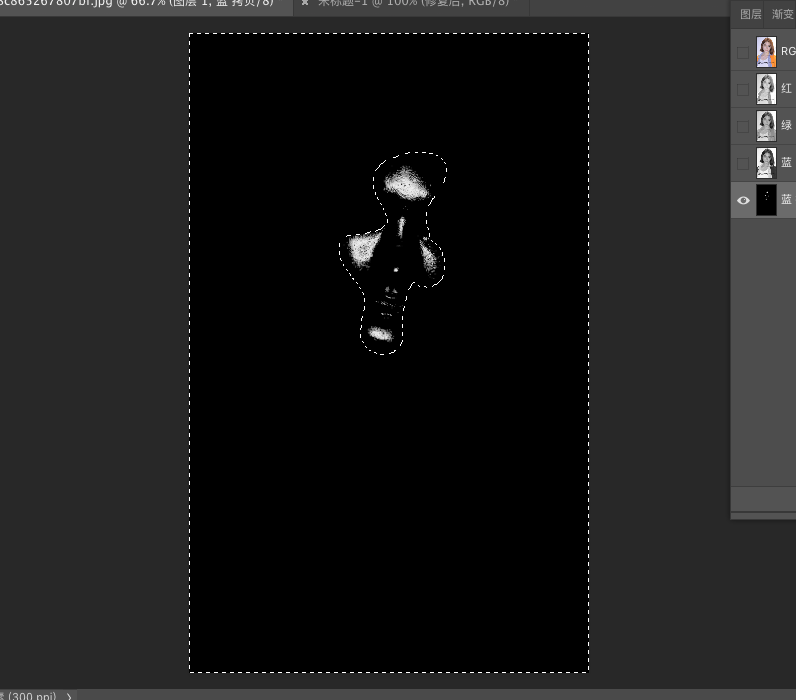Click the 绿 channel name
796x700 pixels.
point(786,125)
